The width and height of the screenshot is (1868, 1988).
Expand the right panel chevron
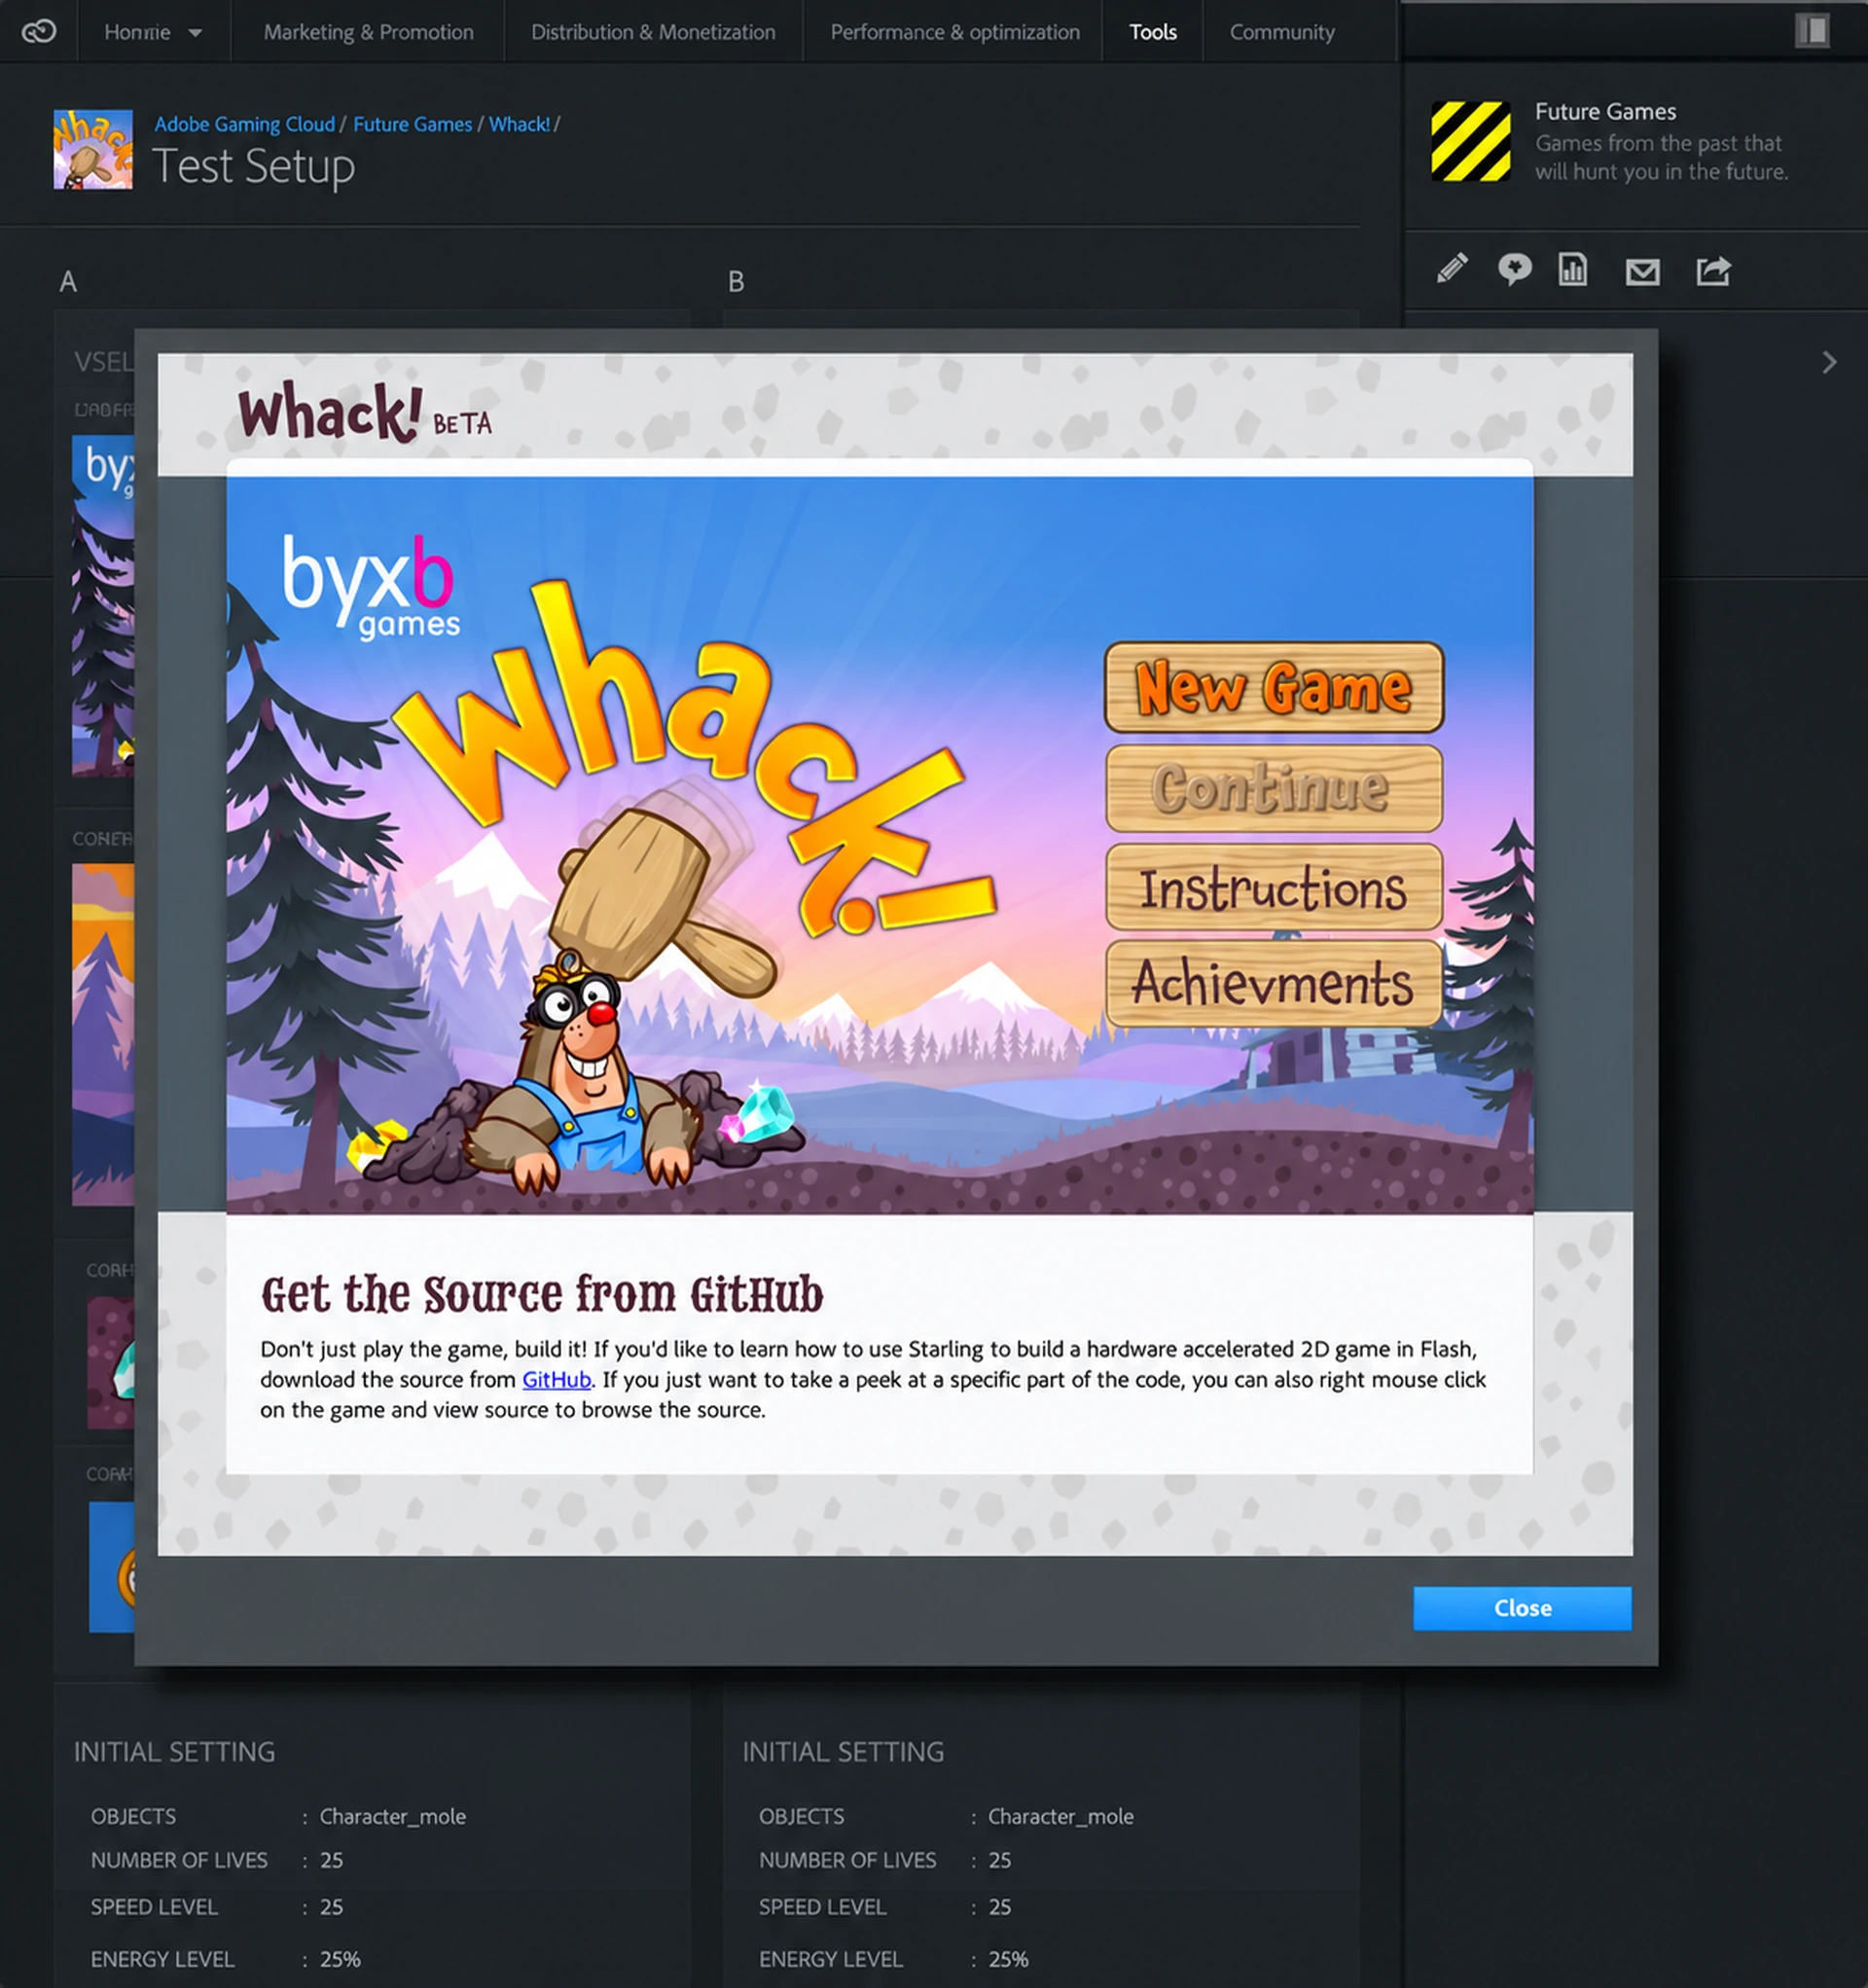click(x=1829, y=362)
